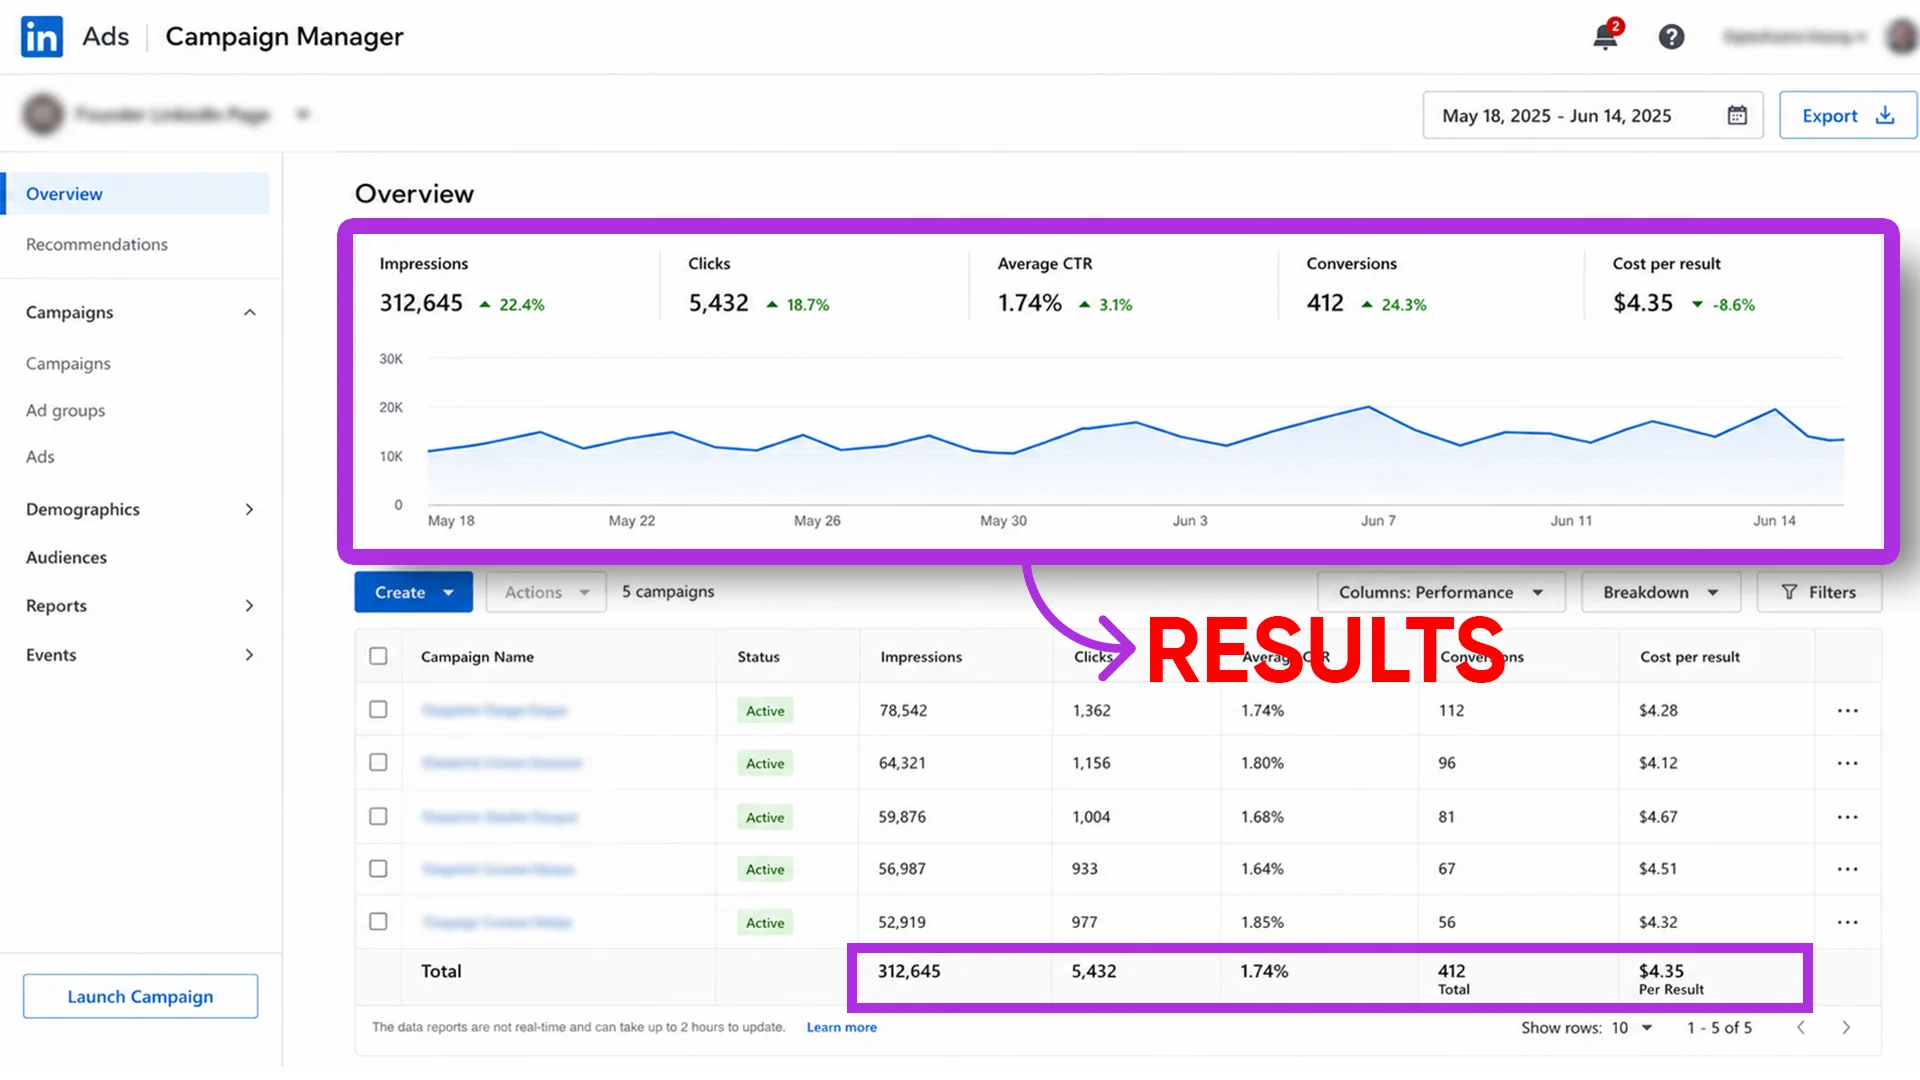Open the Create dropdown button
The image size is (1920, 1080).
click(x=413, y=592)
